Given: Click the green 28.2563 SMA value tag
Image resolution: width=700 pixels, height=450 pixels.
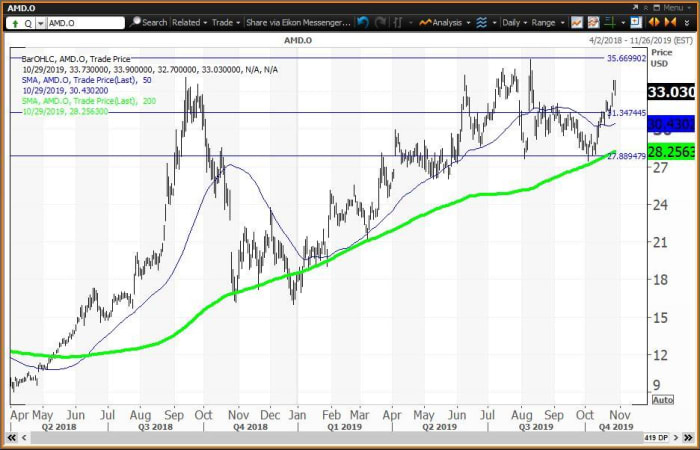Looking at the screenshot, I should coord(671,152).
